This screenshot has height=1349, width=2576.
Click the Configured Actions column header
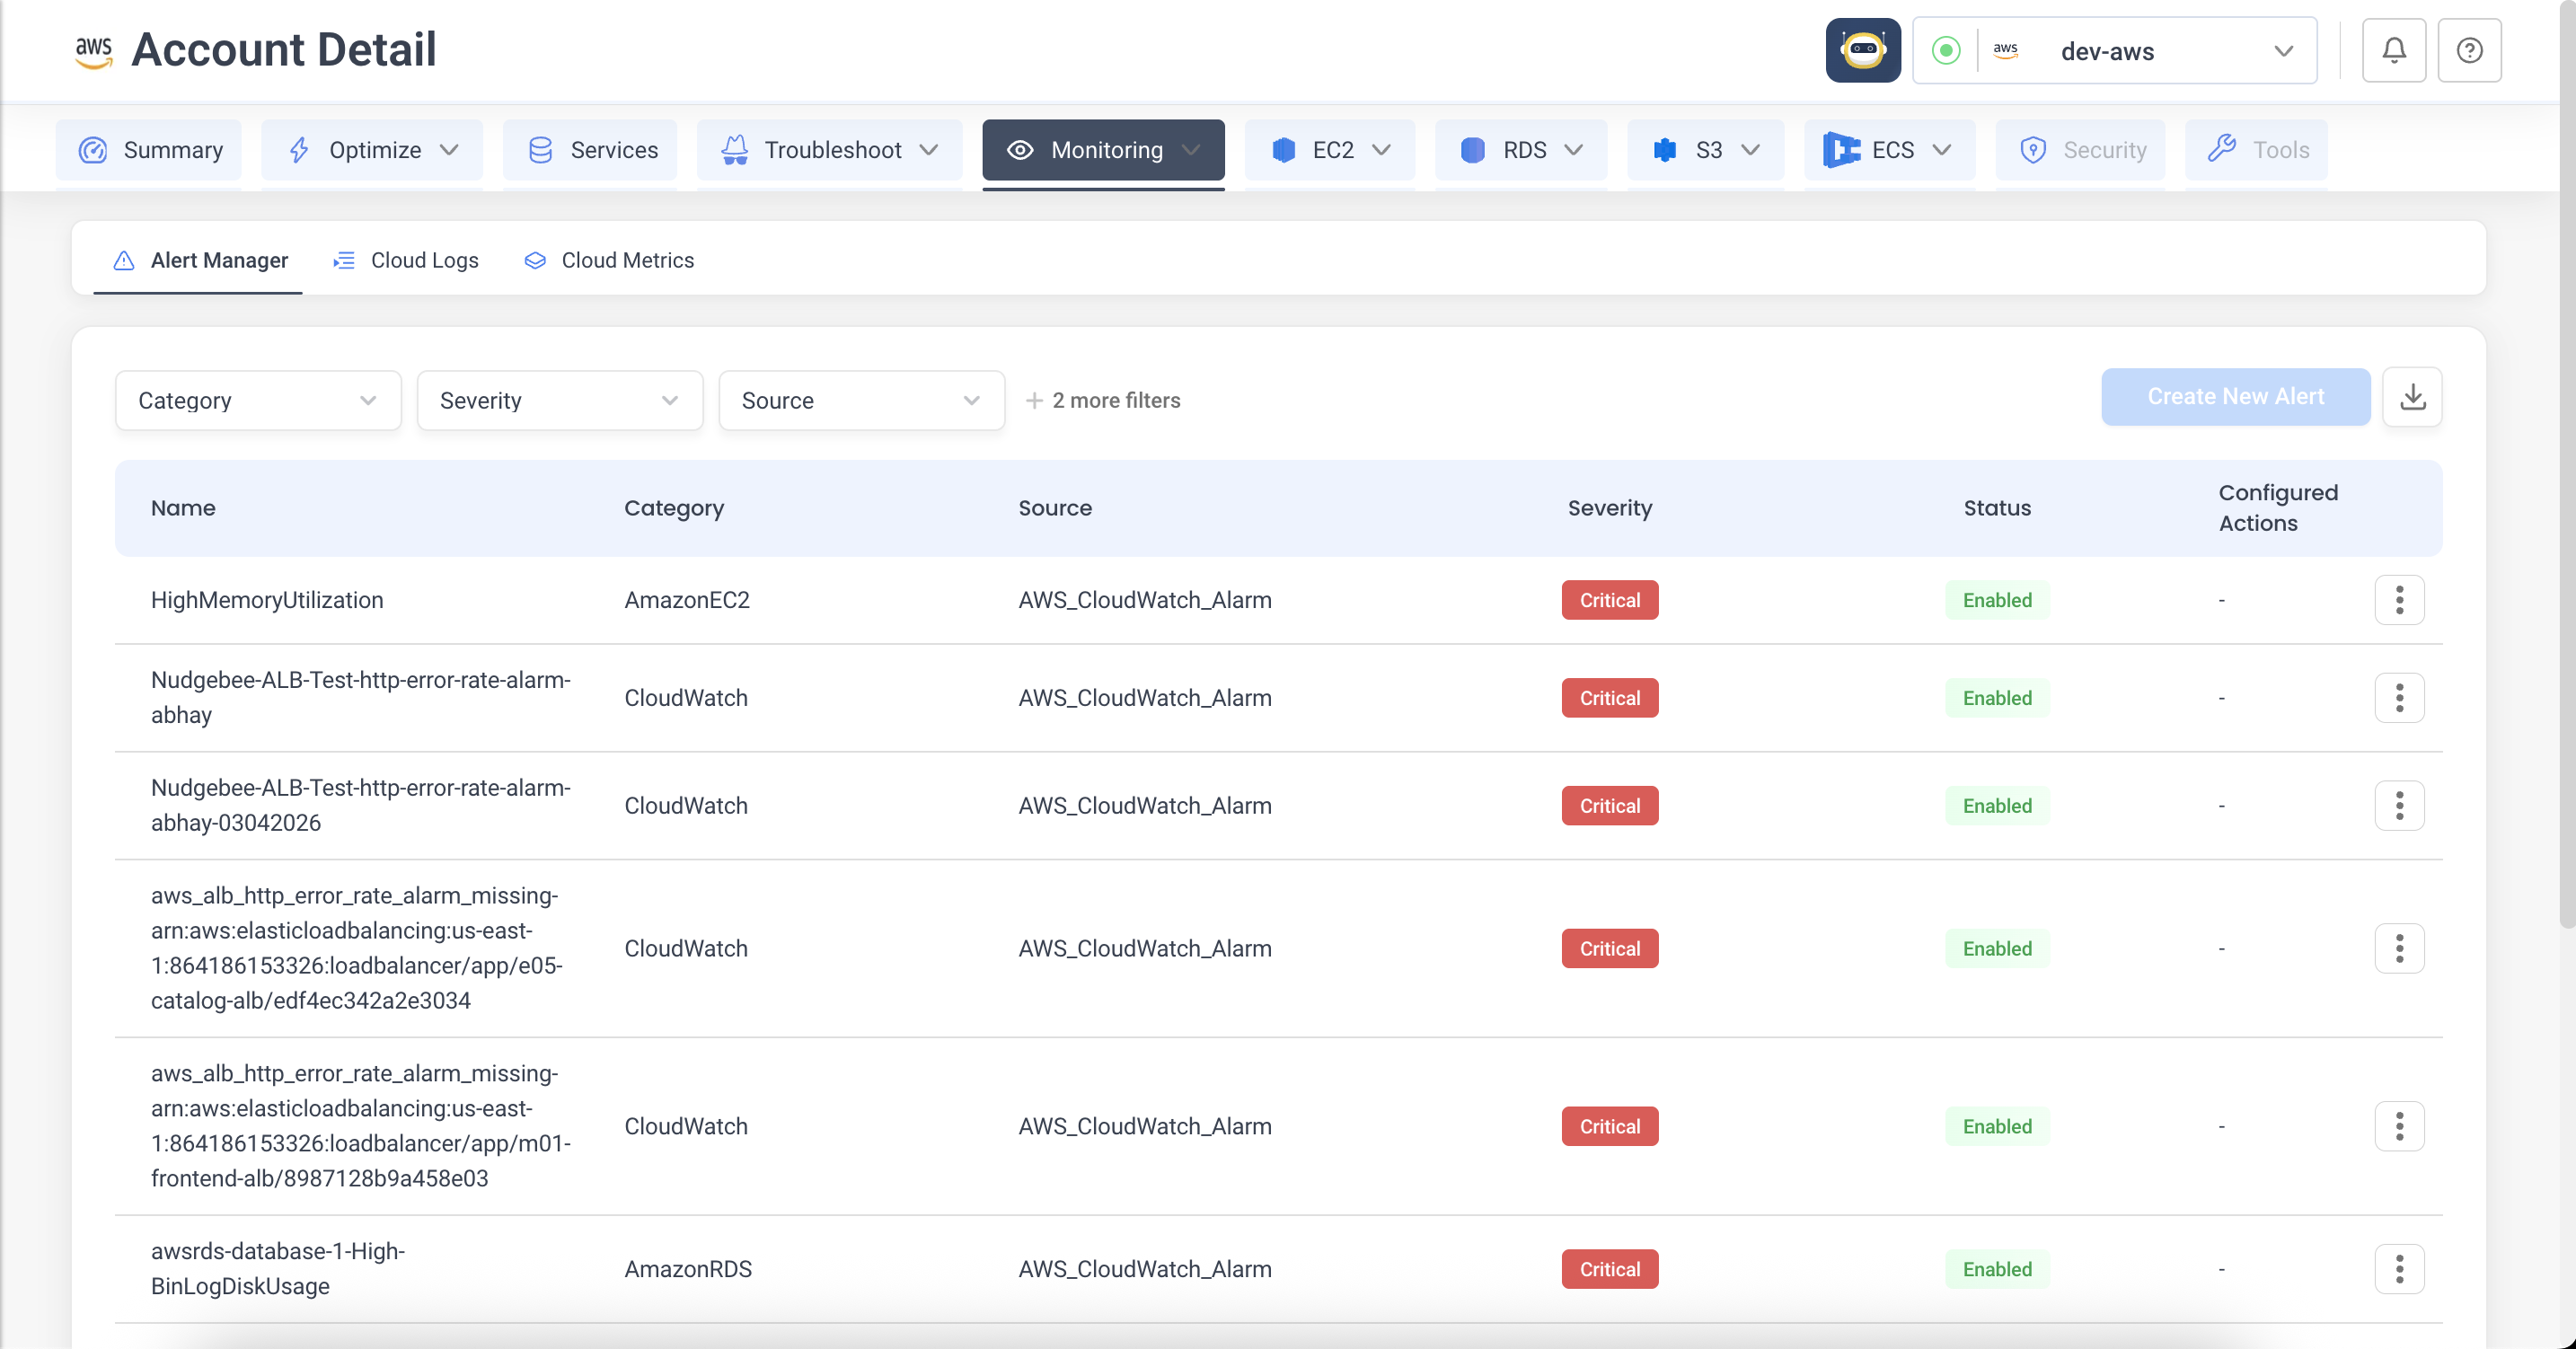pos(2277,509)
